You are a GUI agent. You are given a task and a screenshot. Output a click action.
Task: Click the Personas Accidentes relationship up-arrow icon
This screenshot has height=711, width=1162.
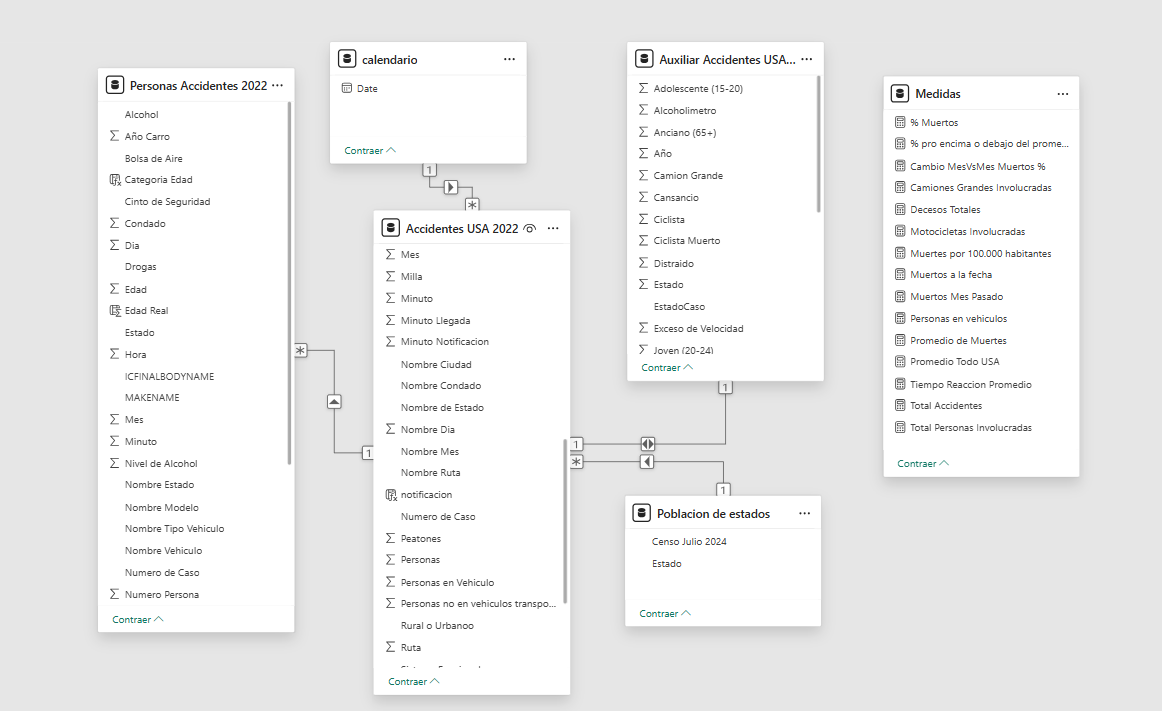click(x=334, y=401)
